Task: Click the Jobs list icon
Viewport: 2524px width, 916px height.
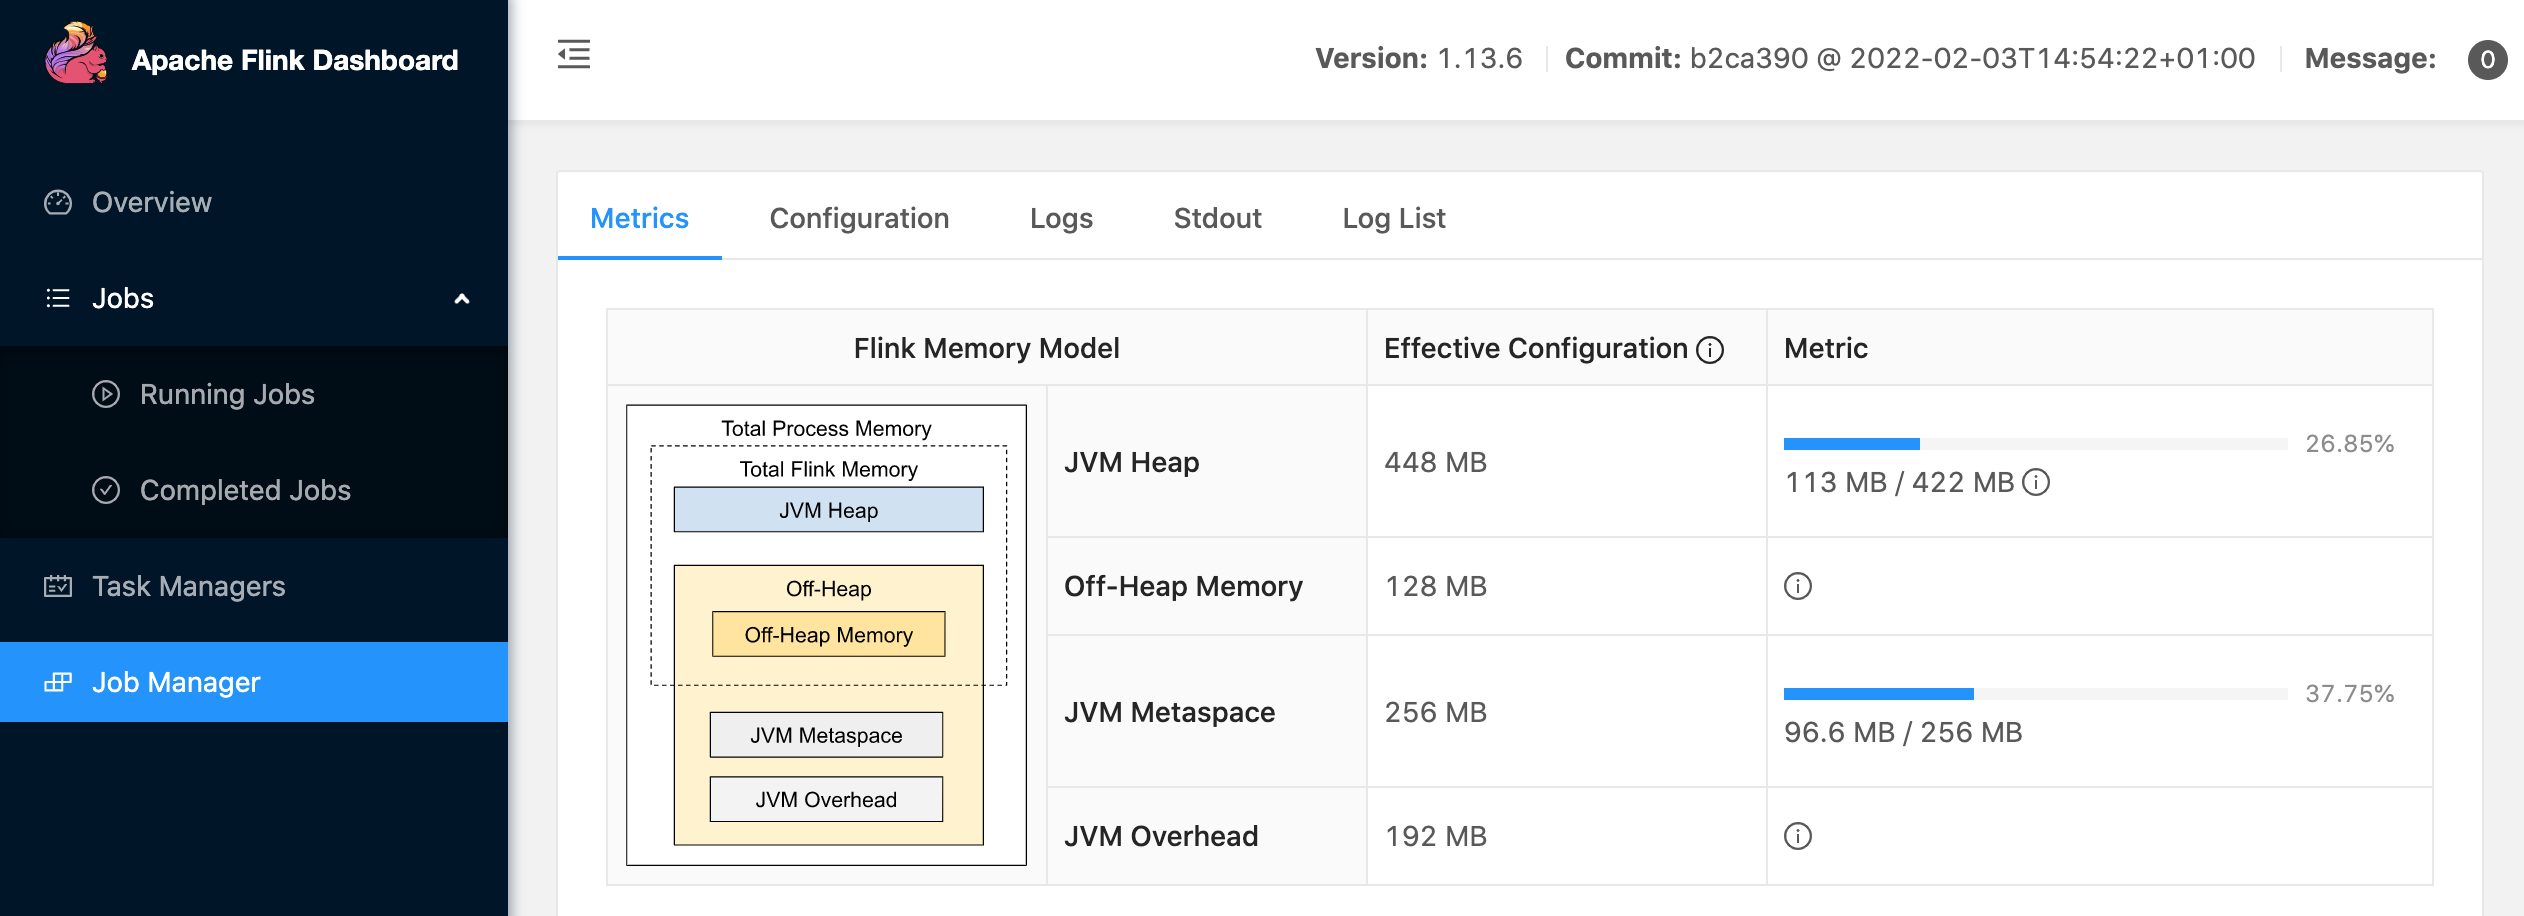Action: pos(58,298)
